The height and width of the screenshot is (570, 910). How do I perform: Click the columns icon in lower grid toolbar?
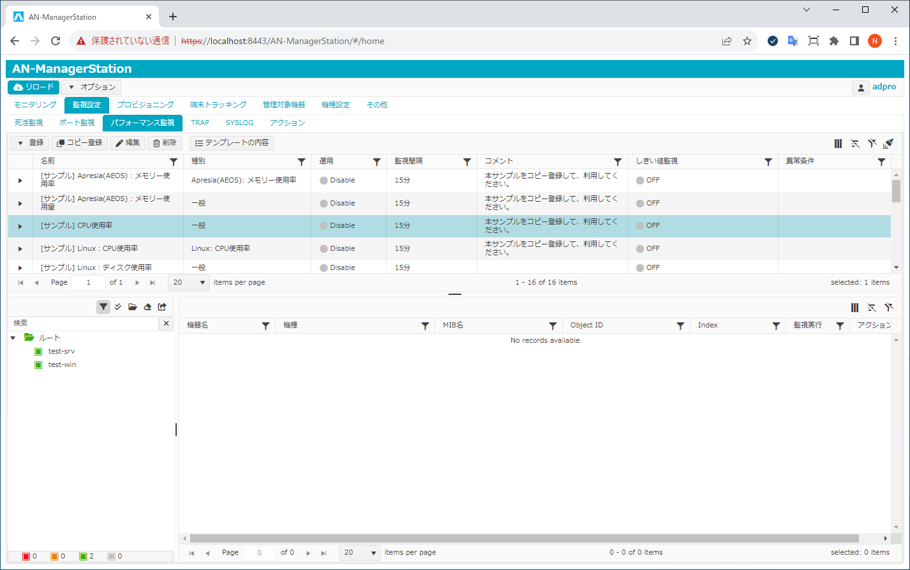point(854,308)
